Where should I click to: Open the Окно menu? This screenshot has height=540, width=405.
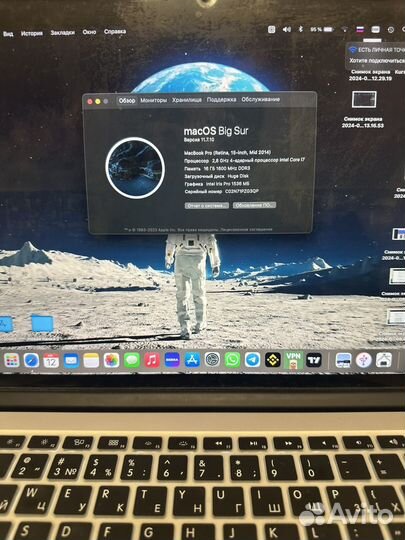(89, 32)
